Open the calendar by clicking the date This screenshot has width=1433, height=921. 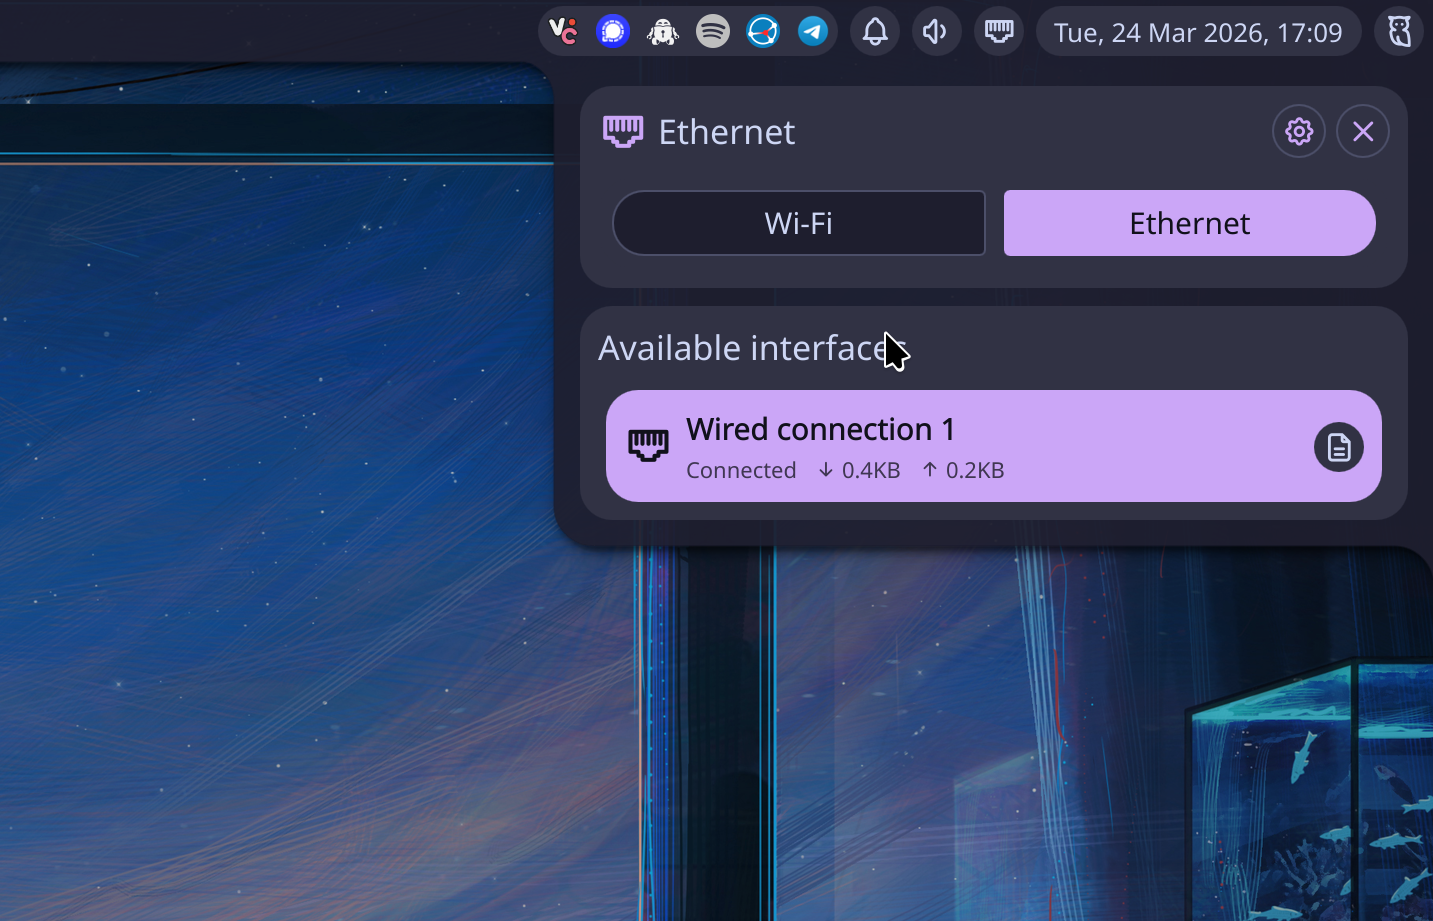tap(1197, 31)
